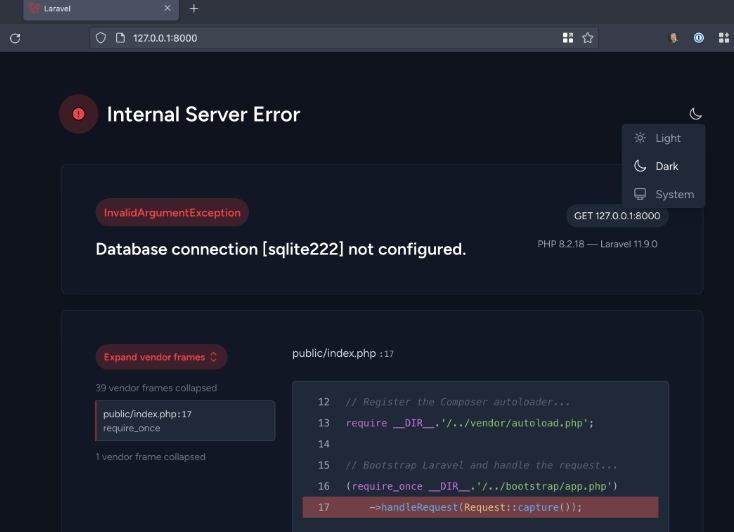Click the up-down chevron on Expand vendor frames
The image size is (734, 532).
tap(213, 357)
